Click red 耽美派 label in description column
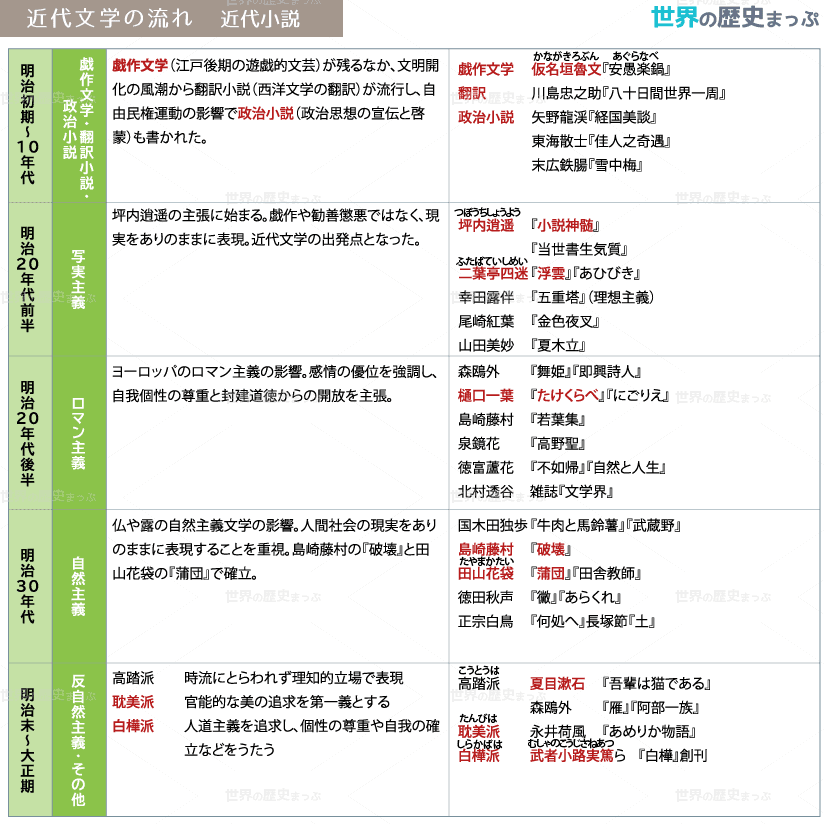The height and width of the screenshot is (824, 824). 133,702
